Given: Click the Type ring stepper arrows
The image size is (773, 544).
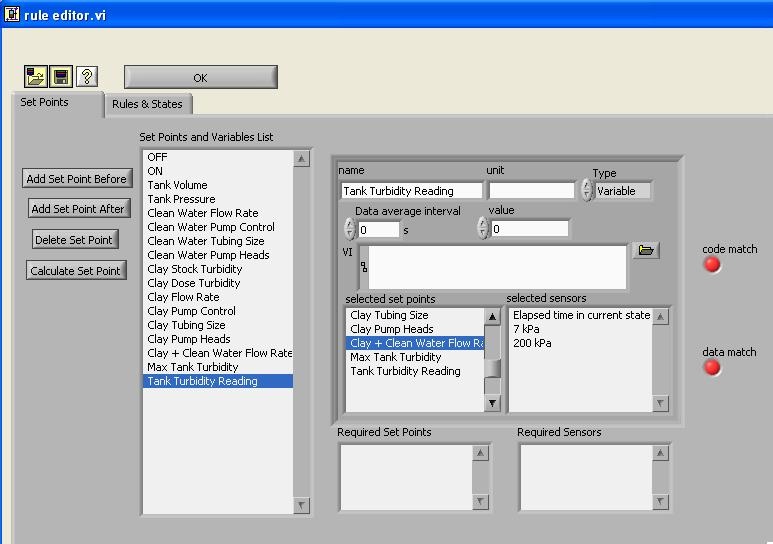Looking at the screenshot, I should point(586,190).
